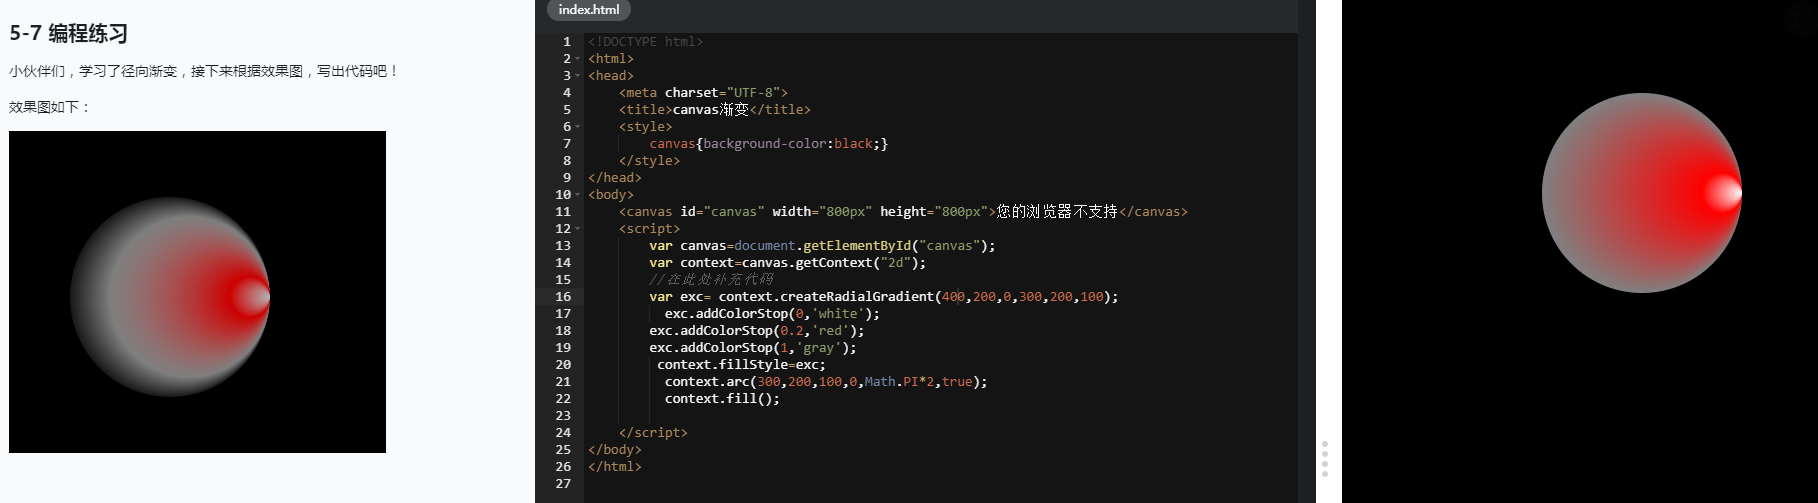1818x503 pixels.
Task: Collapse the <head> block fold arrow
Action: coord(578,76)
